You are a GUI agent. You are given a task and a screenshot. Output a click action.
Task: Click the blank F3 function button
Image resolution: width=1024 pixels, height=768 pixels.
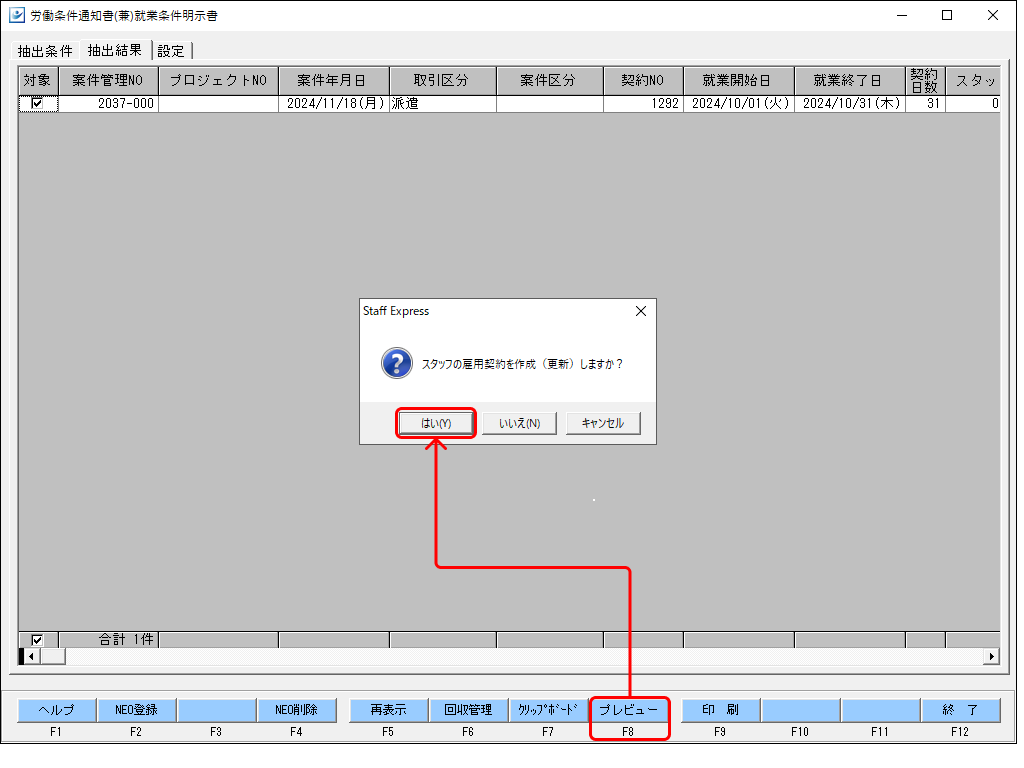click(216, 710)
